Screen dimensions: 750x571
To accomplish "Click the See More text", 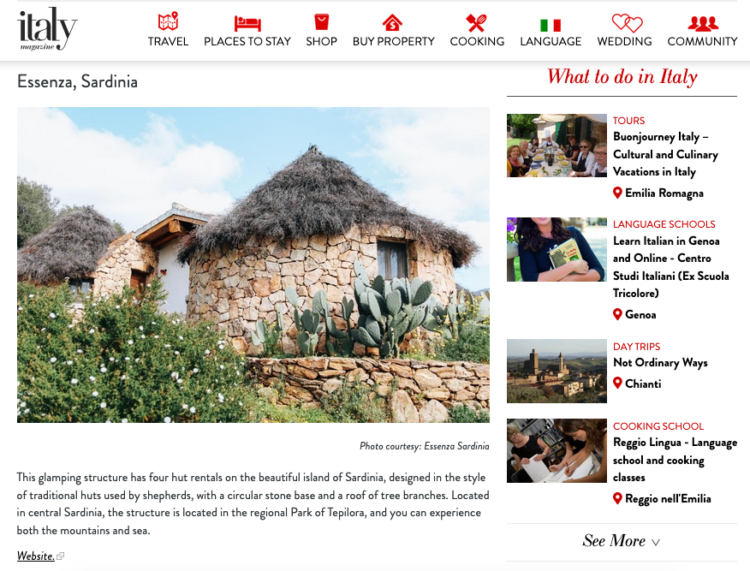I will click(x=614, y=540).
